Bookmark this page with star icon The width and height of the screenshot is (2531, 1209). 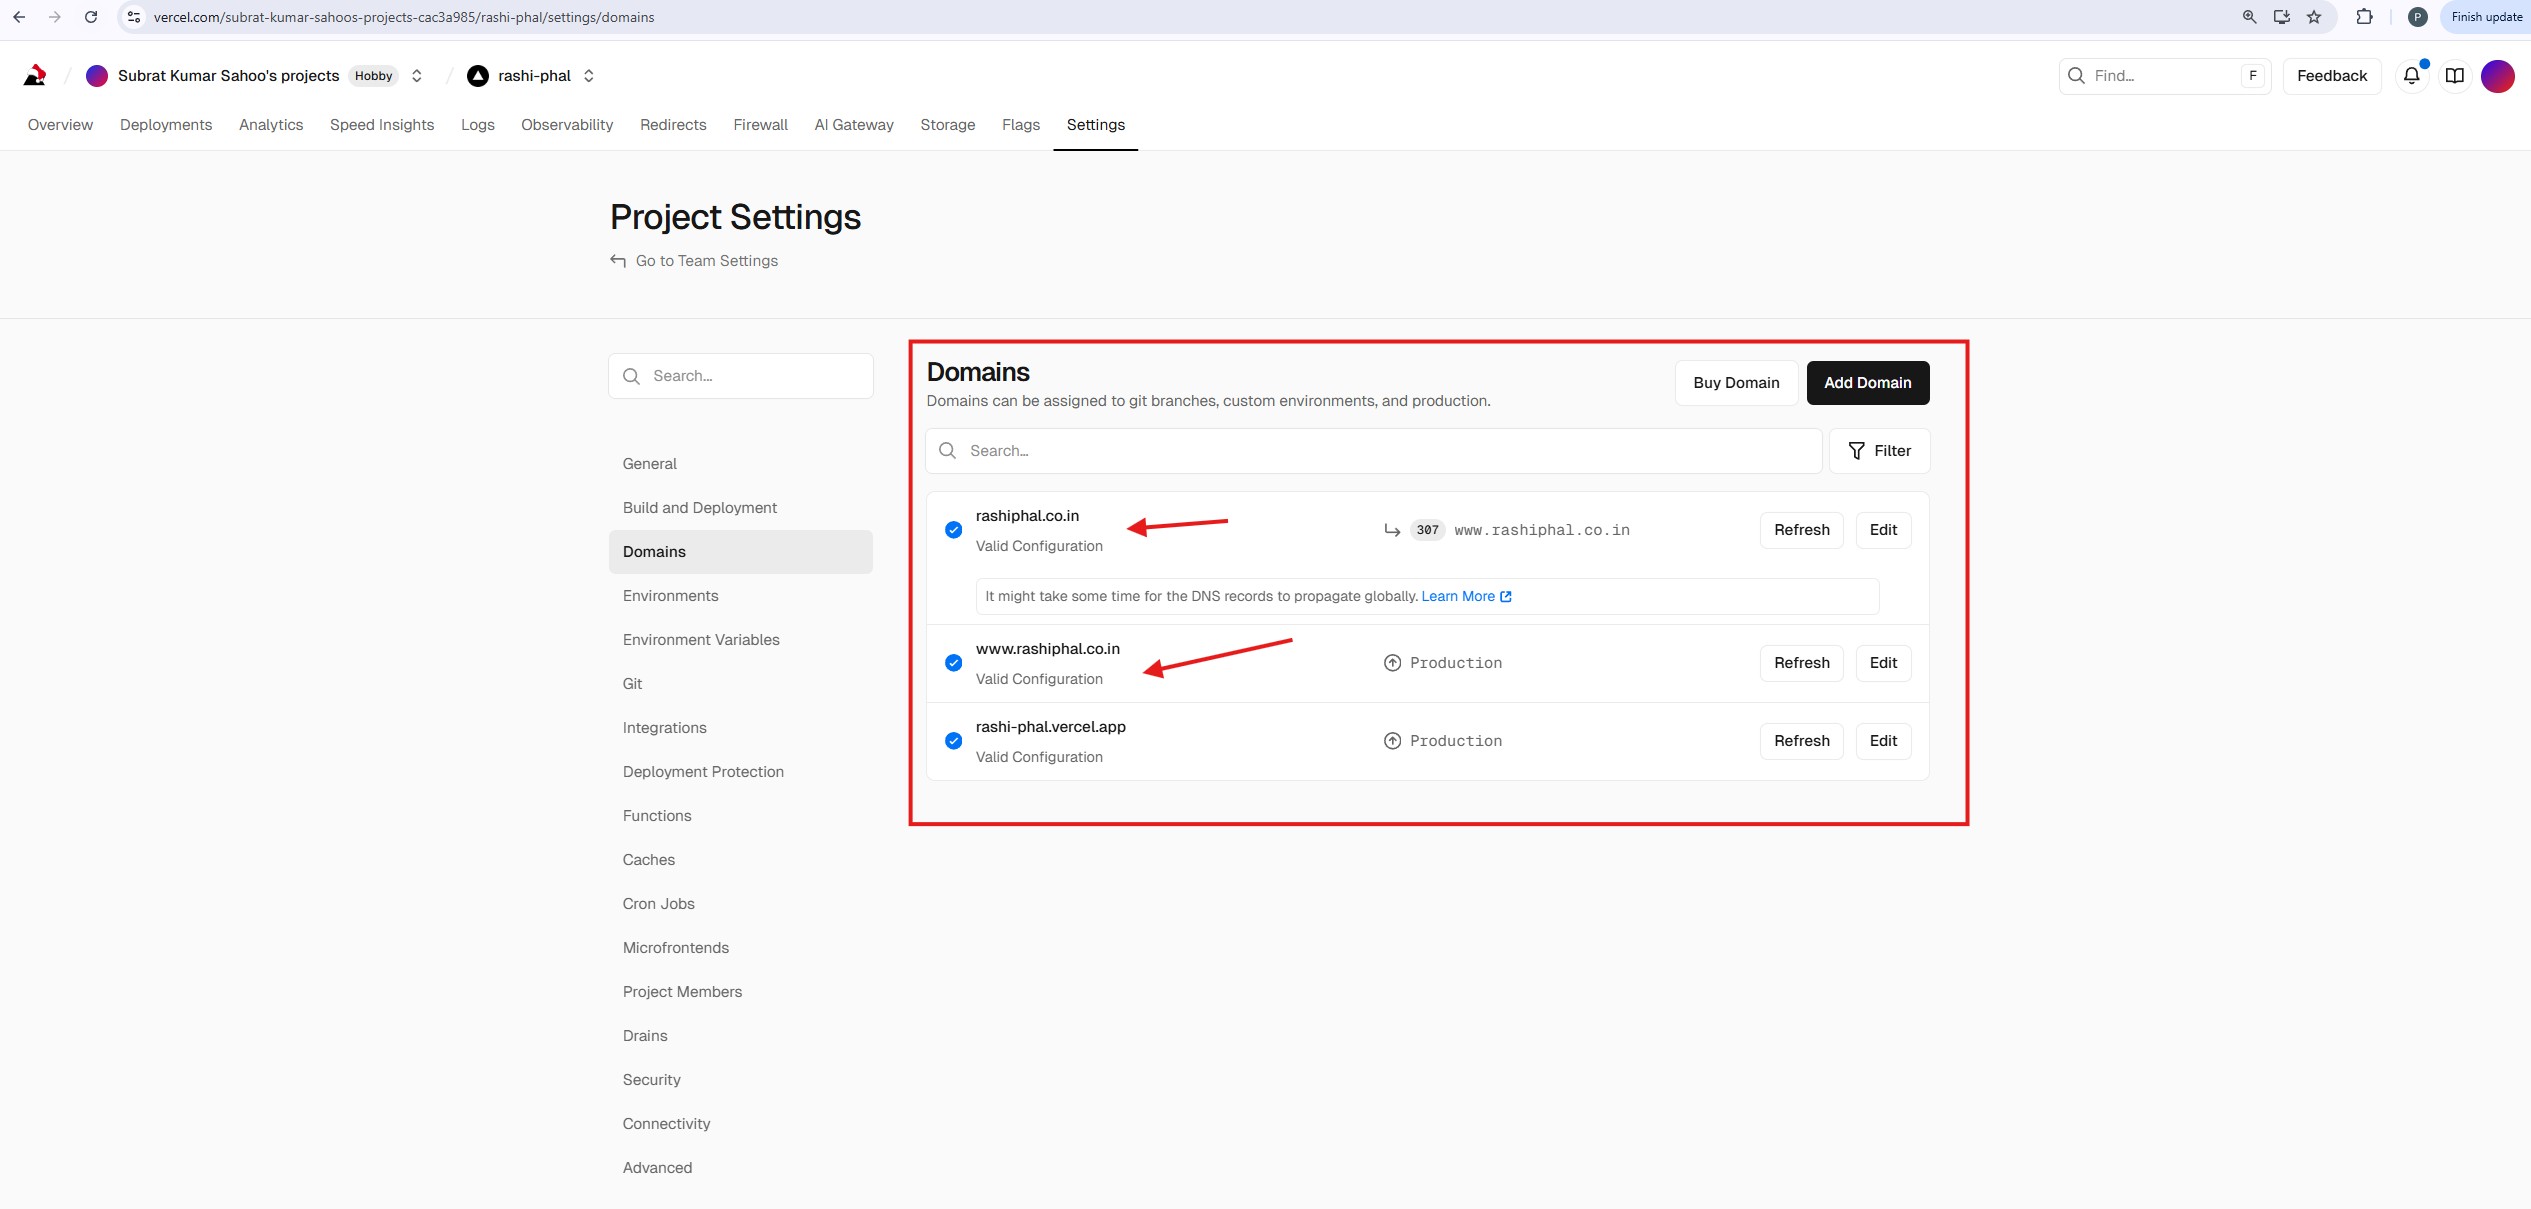pos(2314,17)
